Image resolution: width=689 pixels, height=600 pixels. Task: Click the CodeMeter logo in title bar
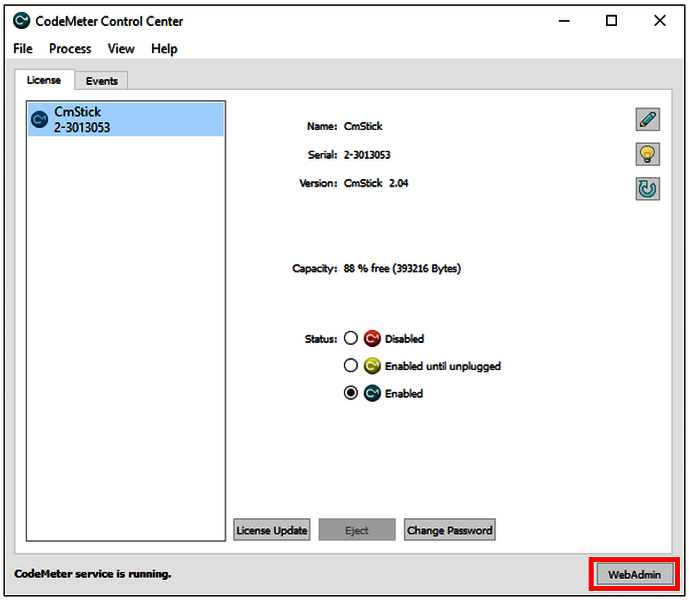[x=21, y=21]
